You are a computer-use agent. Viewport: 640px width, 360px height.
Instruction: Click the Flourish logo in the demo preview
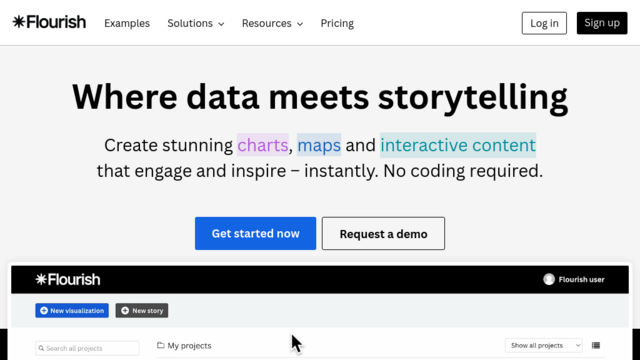click(68, 280)
